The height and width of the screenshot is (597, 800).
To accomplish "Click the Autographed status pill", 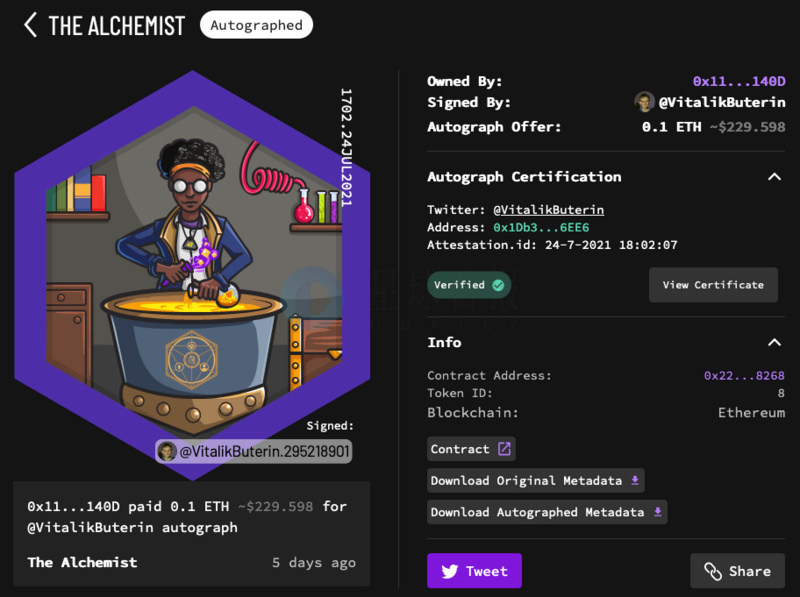I will (x=256, y=25).
